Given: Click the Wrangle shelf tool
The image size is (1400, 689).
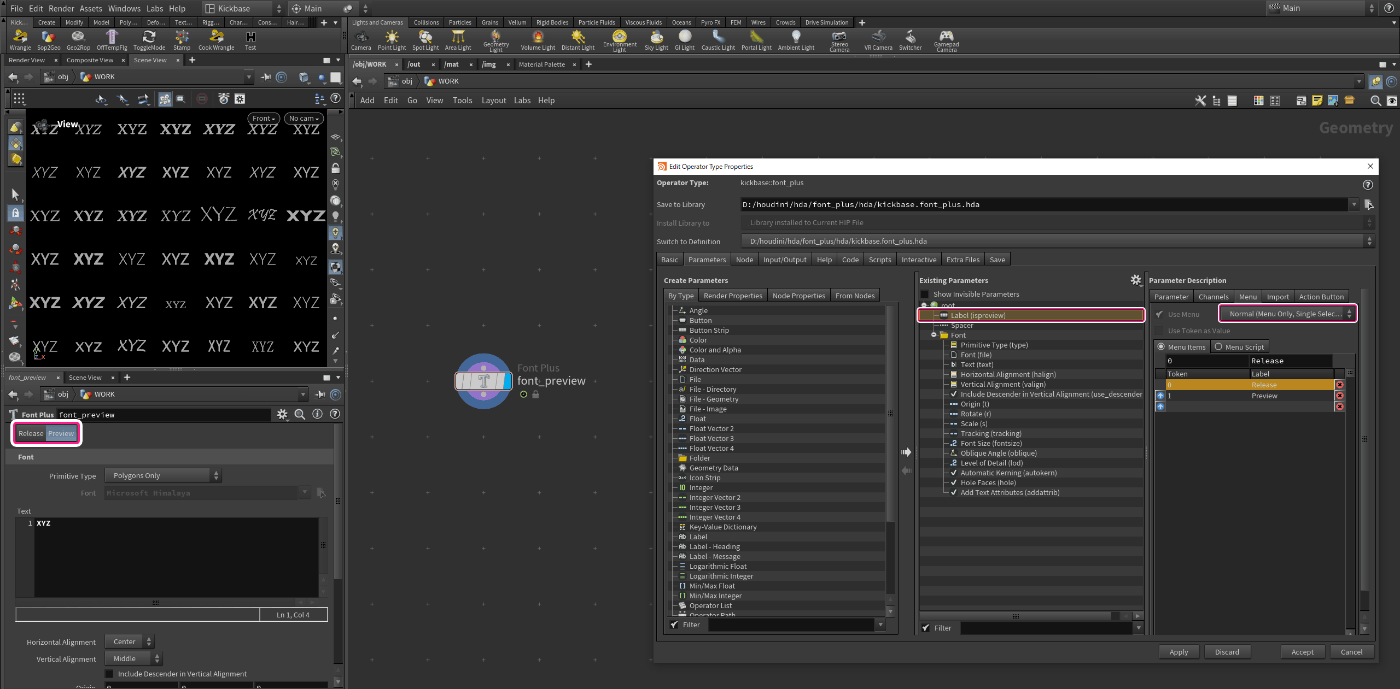Looking at the screenshot, I should [20, 40].
